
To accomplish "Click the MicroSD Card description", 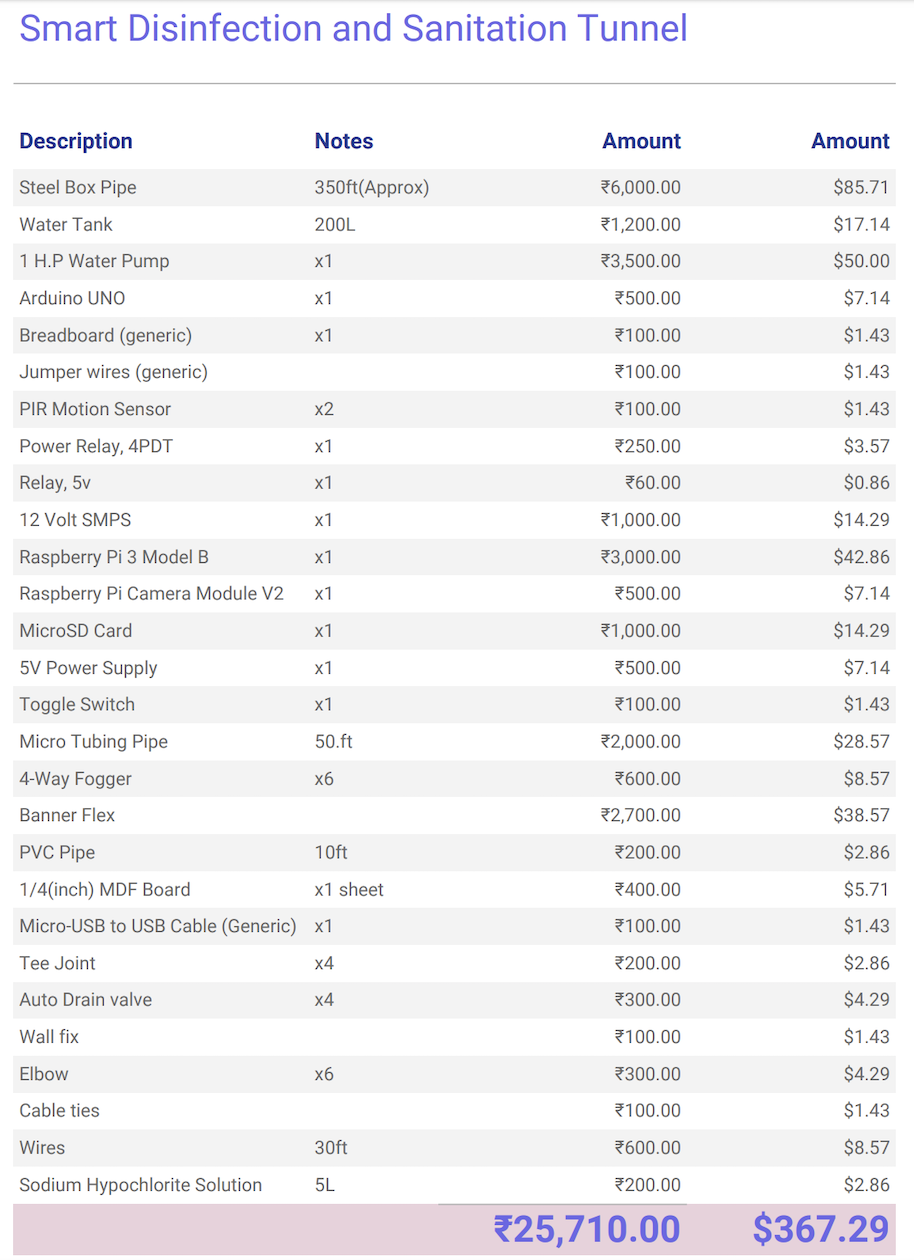I will [76, 631].
